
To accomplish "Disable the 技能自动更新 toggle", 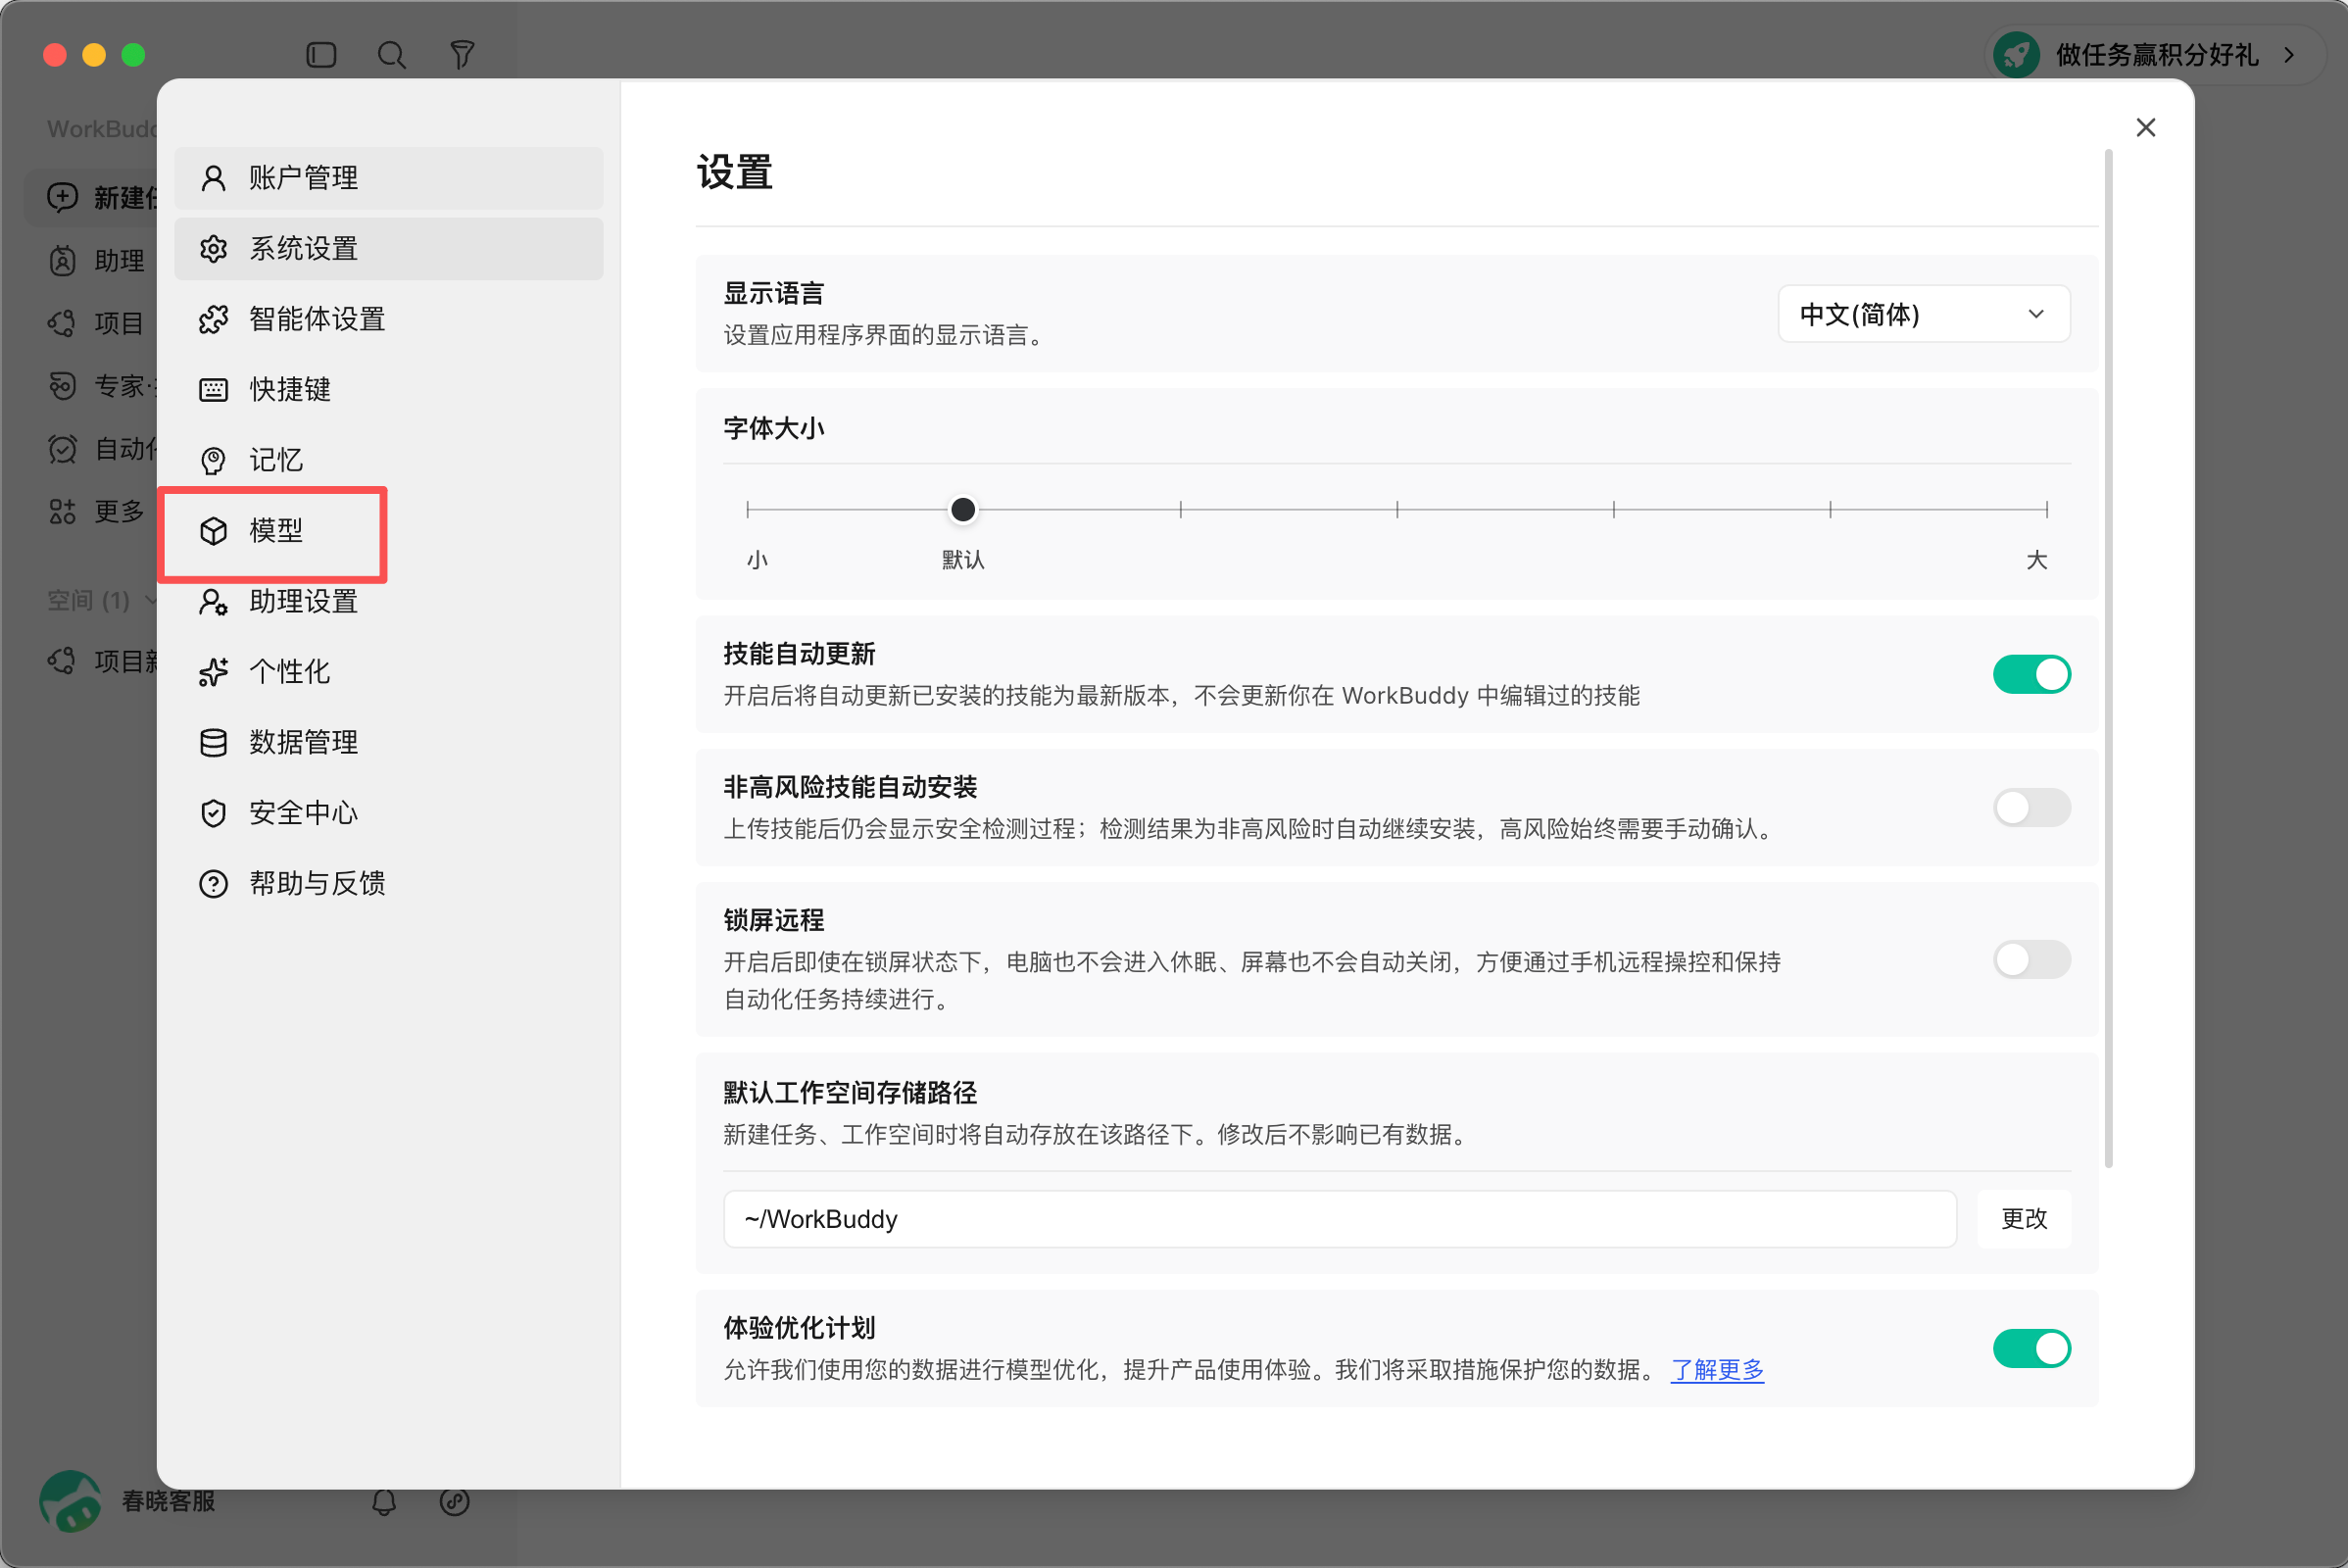I will tap(2032, 674).
